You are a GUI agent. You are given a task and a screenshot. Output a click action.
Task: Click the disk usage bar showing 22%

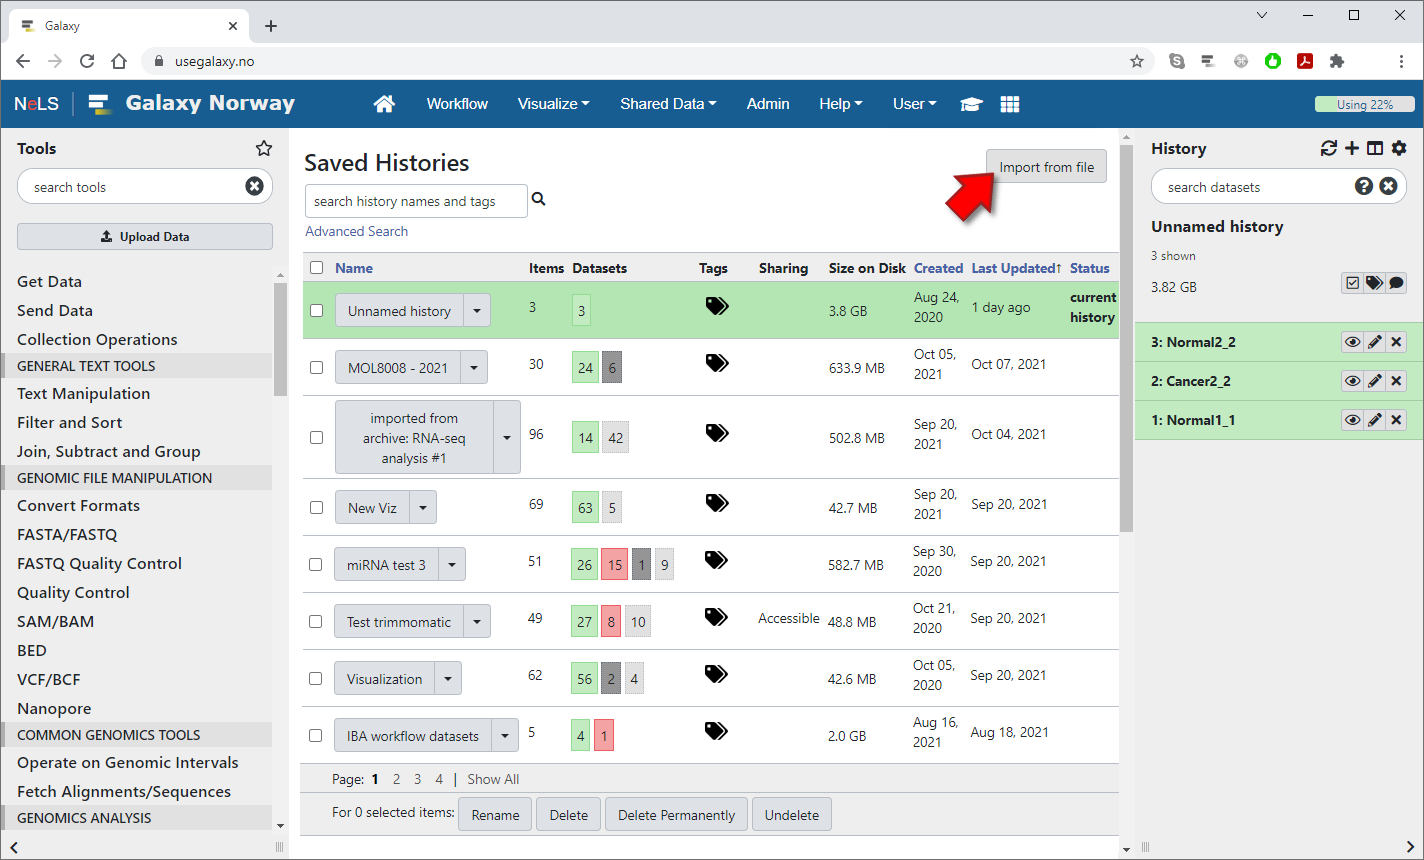point(1364,104)
